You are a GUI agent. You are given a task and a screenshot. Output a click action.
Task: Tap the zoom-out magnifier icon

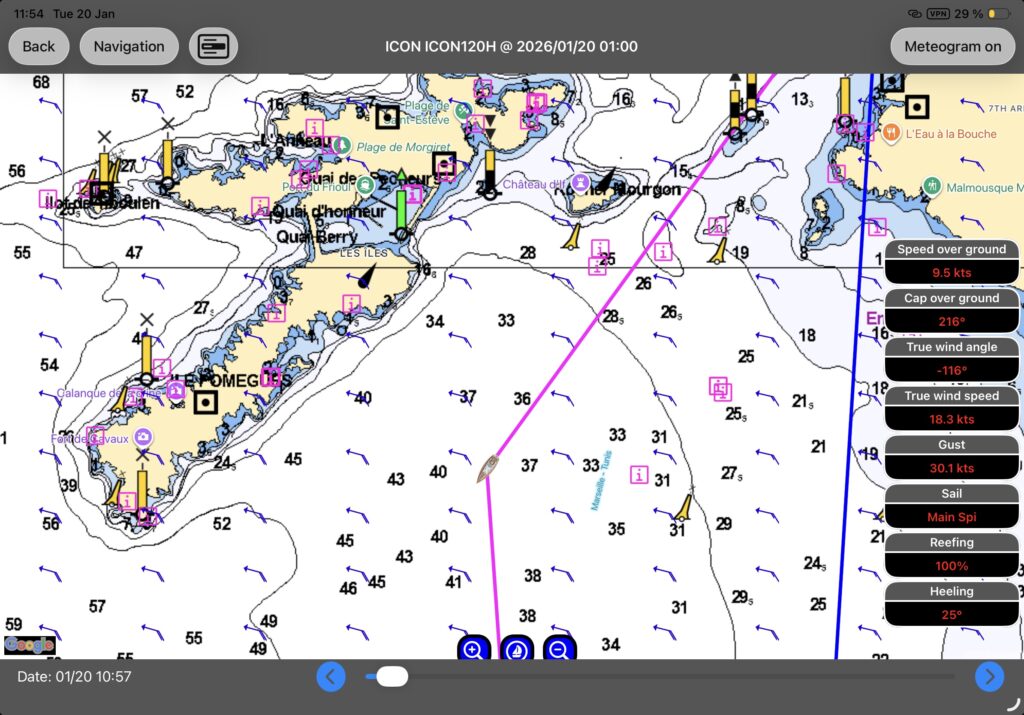click(x=559, y=648)
